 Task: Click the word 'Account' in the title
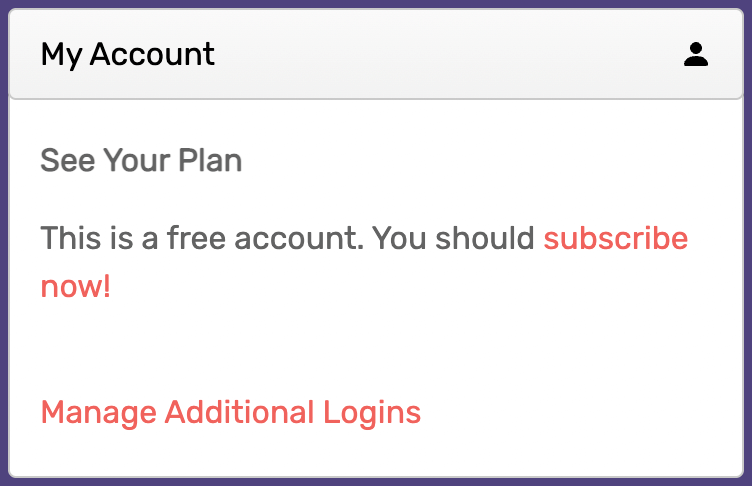tap(152, 54)
